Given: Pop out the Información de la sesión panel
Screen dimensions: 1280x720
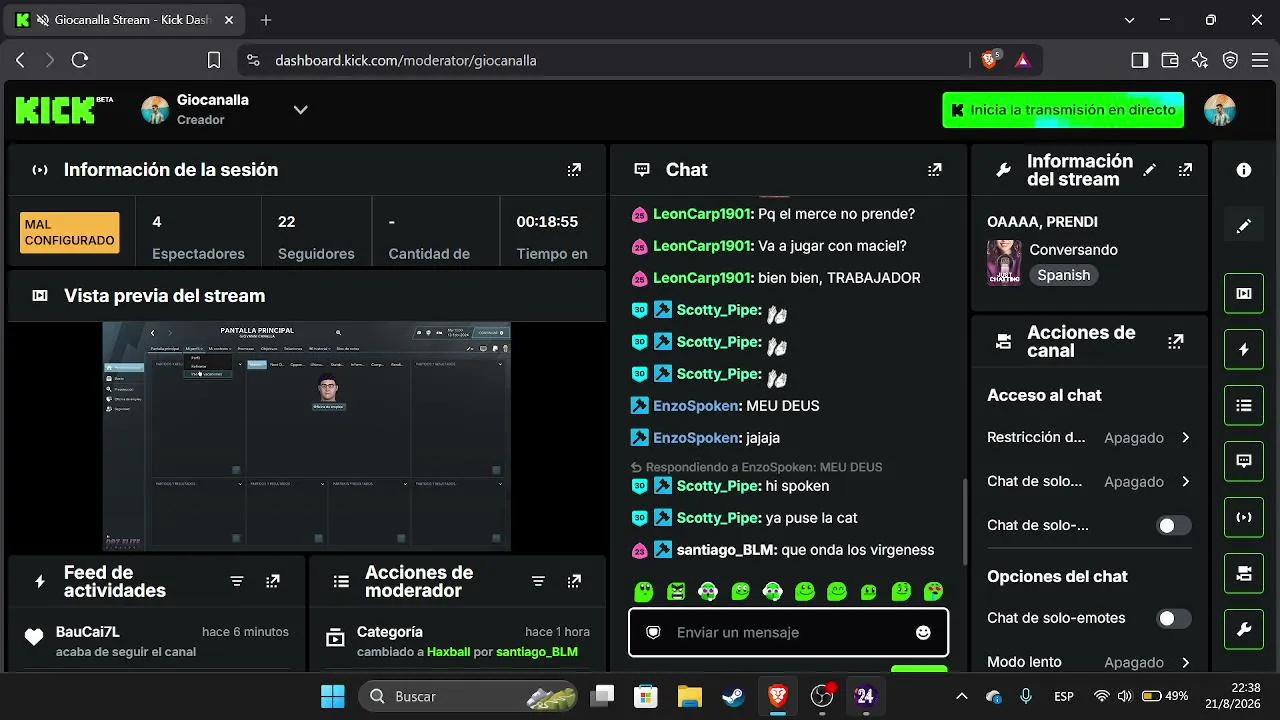Looking at the screenshot, I should pos(574,170).
